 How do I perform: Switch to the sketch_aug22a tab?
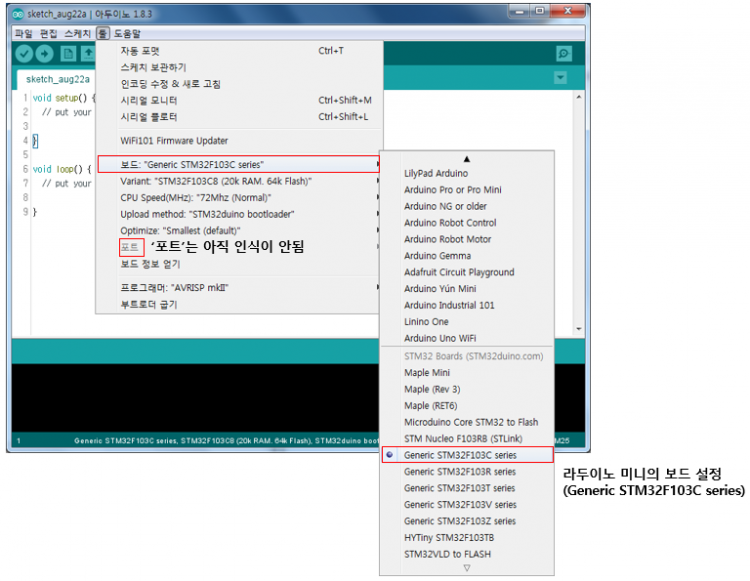click(58, 79)
